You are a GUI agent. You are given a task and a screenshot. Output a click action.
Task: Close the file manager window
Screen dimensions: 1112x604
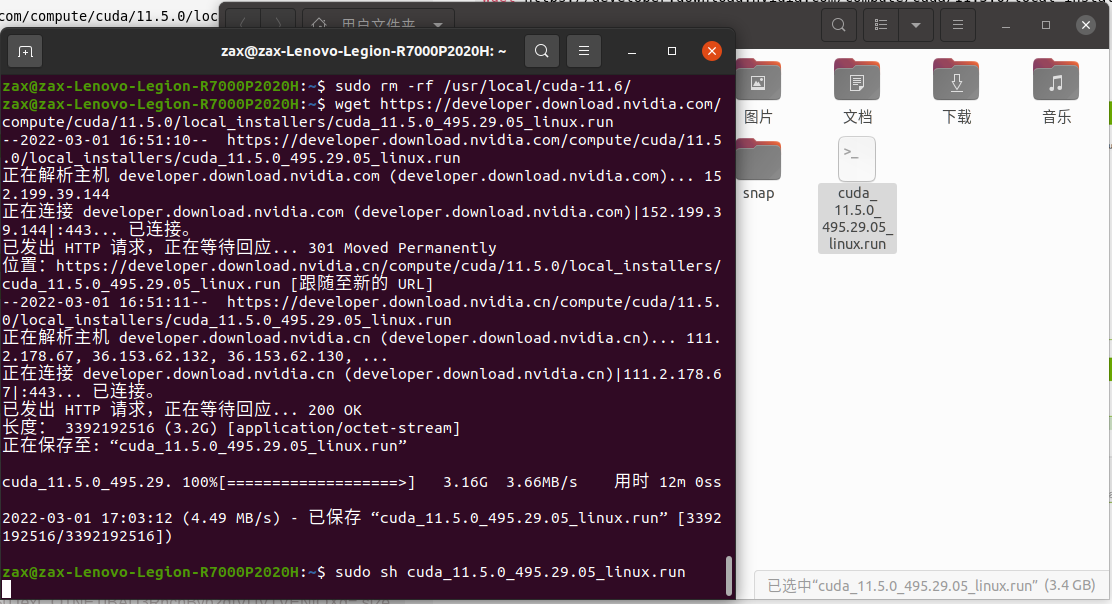pyautogui.click(x=1085, y=25)
